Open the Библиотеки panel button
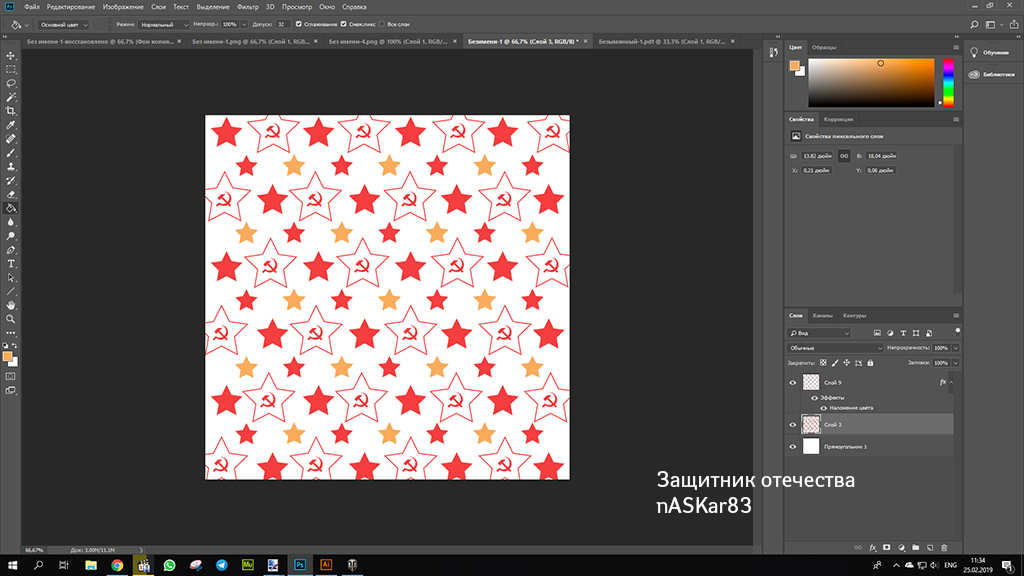 coord(990,74)
